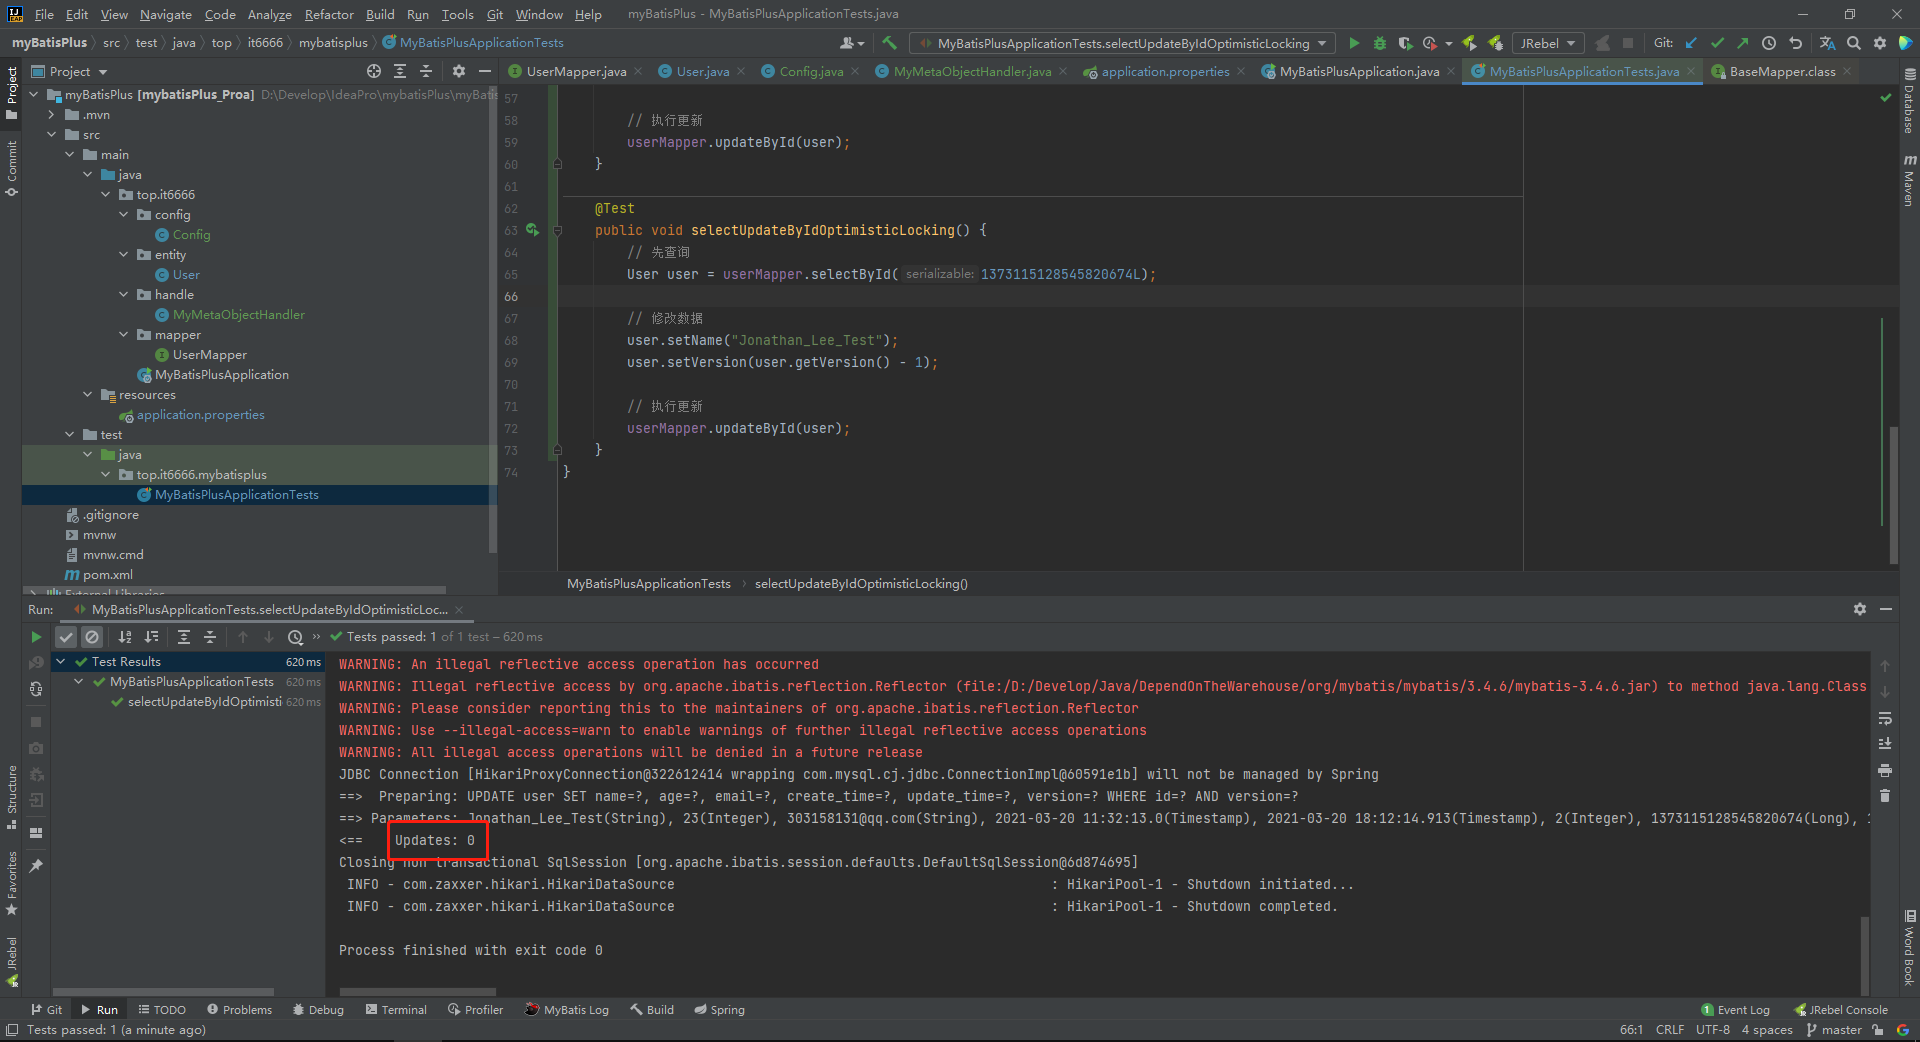The height and width of the screenshot is (1042, 1920).
Task: Open Project view type dropdown
Action: tap(69, 71)
